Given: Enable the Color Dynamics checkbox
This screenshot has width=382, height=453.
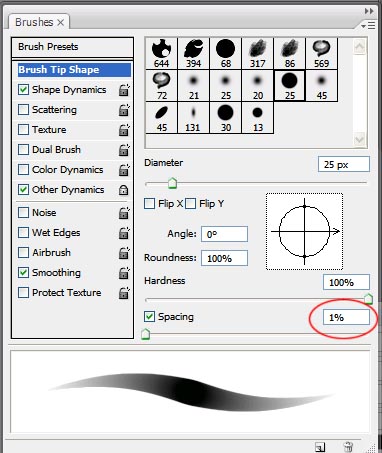Looking at the screenshot, I should tap(23, 170).
